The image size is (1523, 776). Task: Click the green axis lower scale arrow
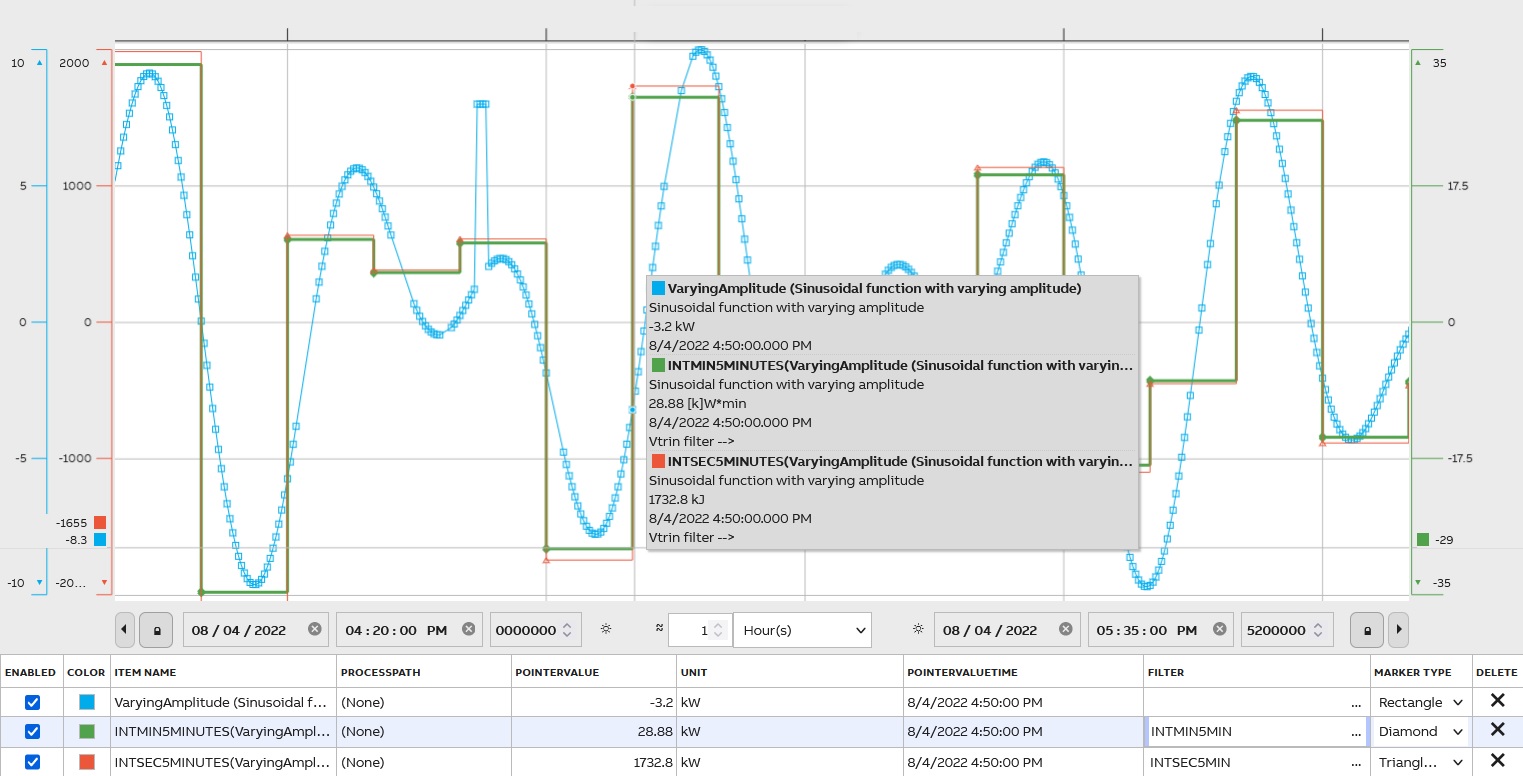[1417, 582]
